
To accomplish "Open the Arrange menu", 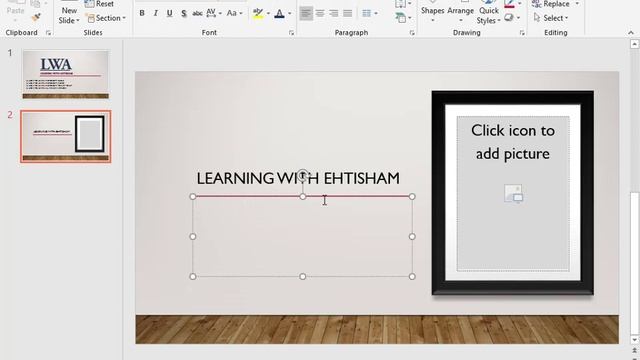I will click(460, 11).
